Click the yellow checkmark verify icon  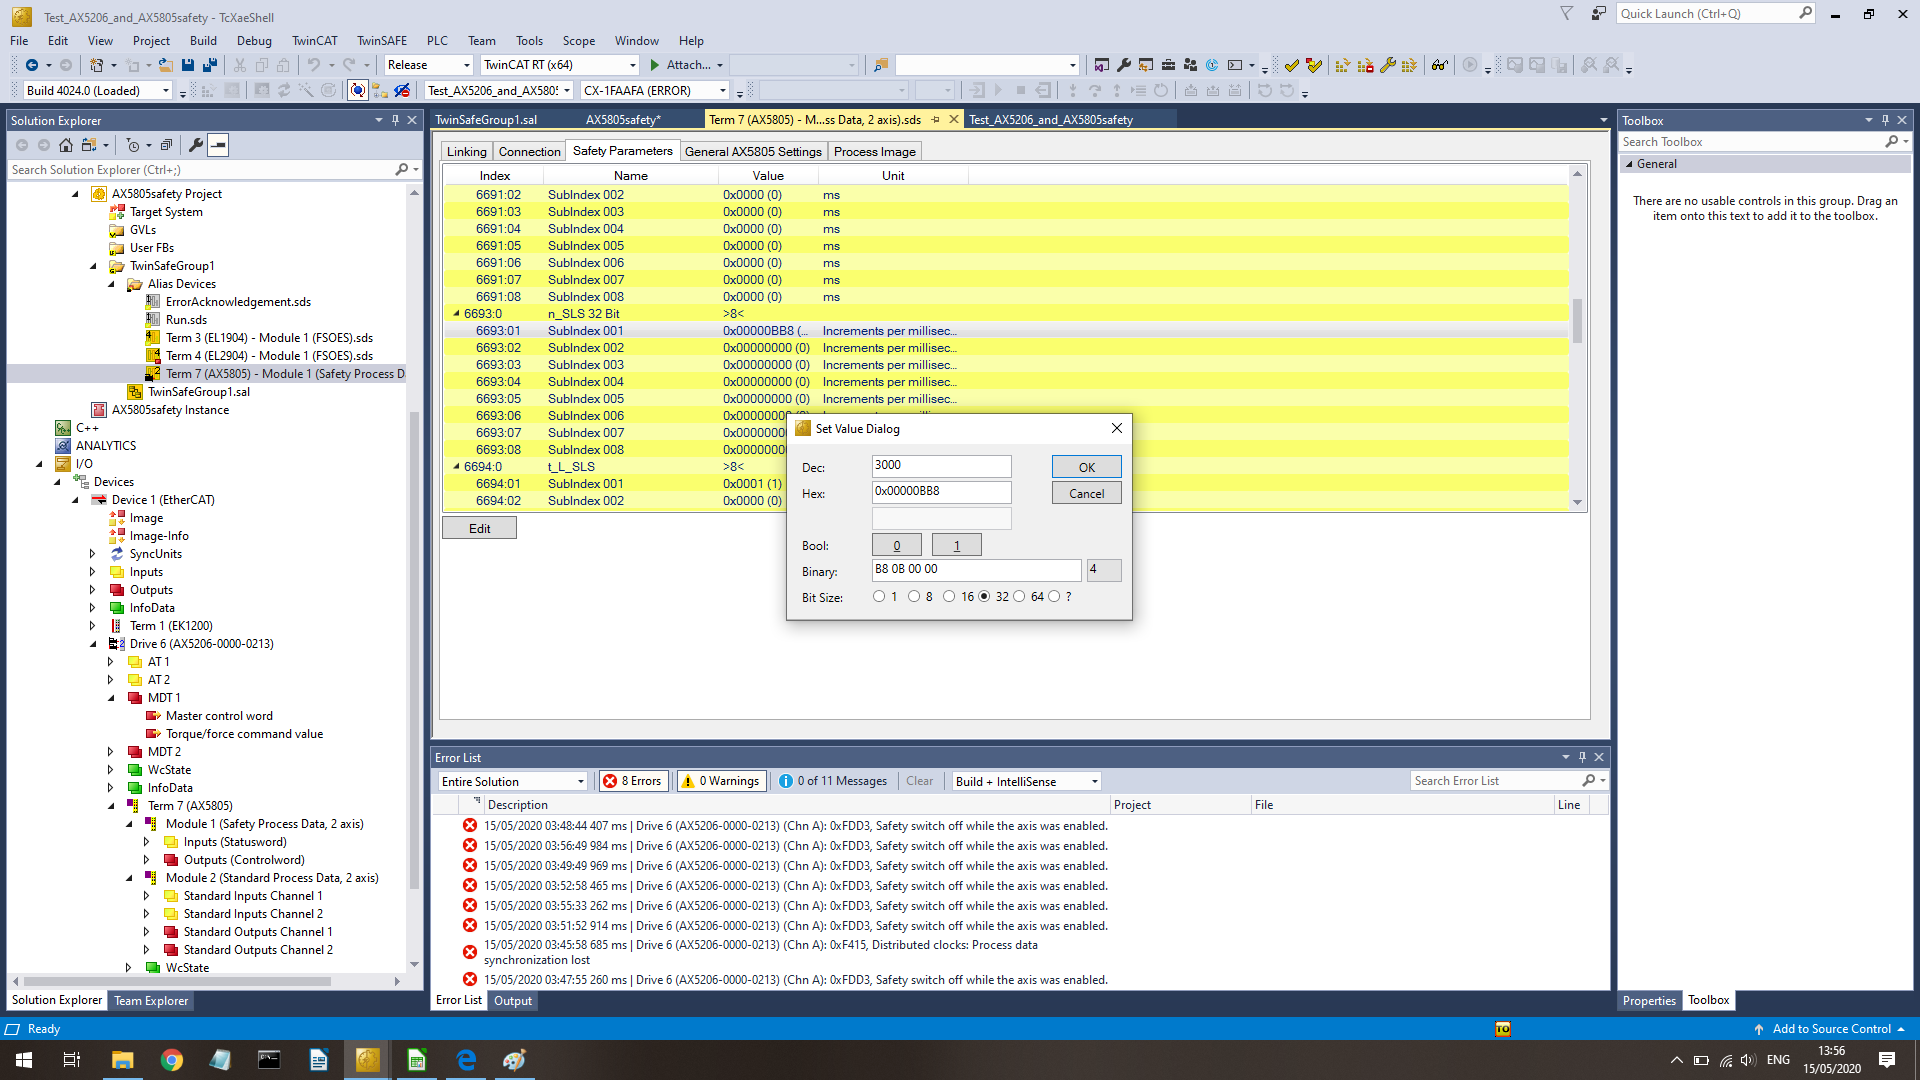[1292, 65]
